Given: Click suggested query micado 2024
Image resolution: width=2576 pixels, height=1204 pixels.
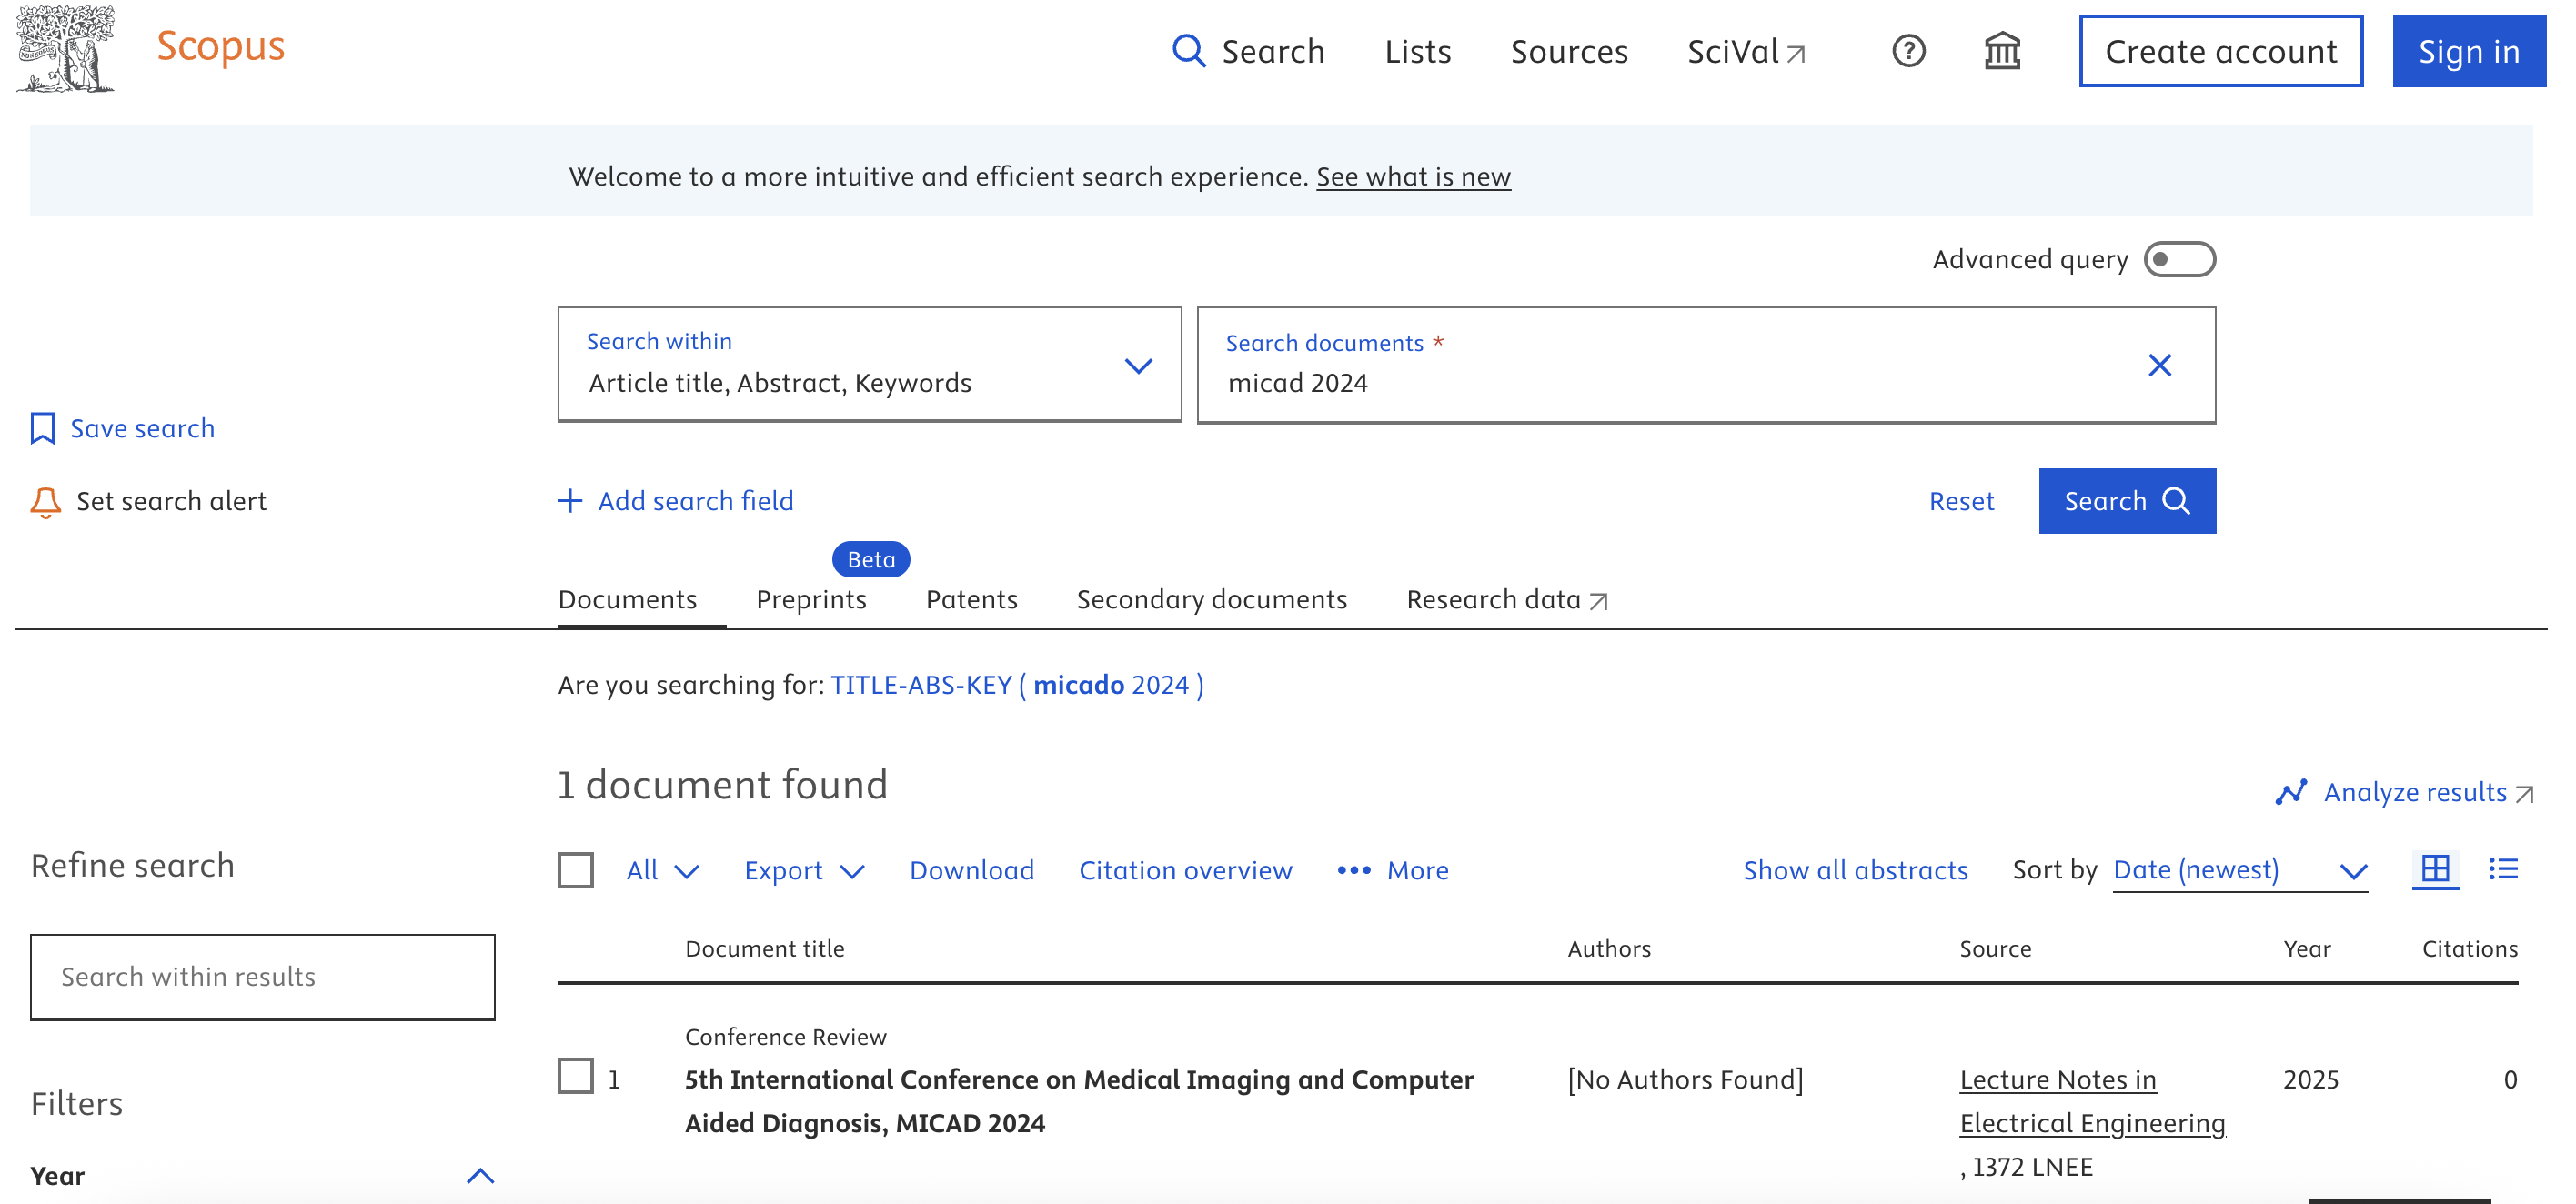Looking at the screenshot, I should point(1017,685).
